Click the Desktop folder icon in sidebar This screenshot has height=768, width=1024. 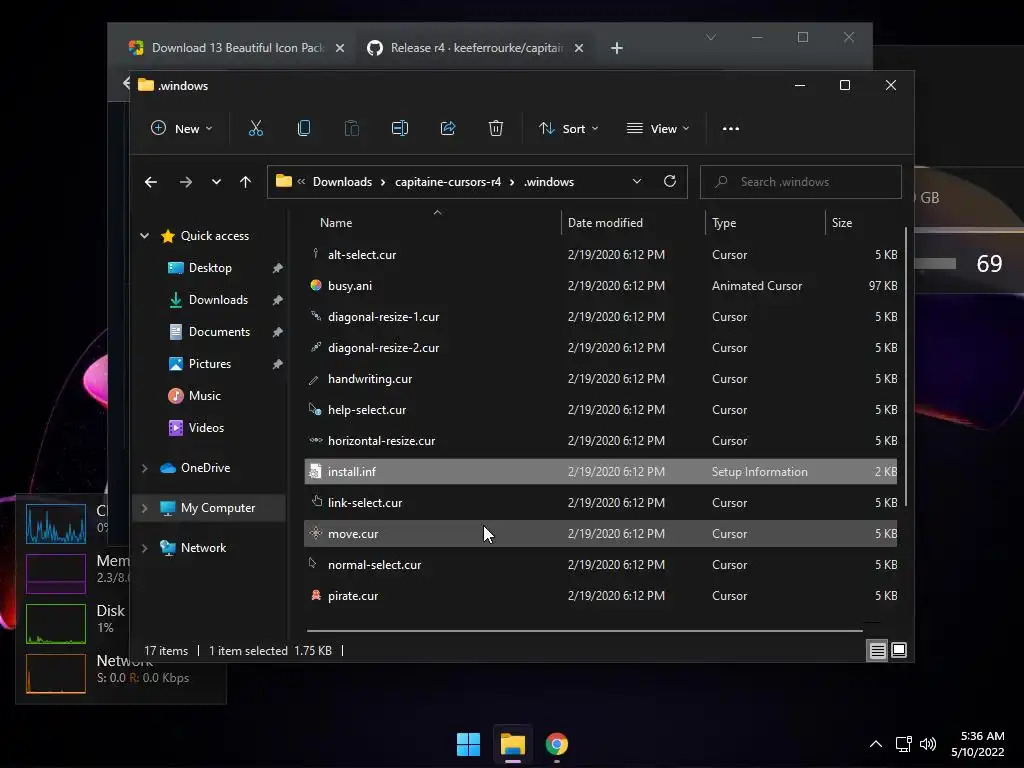[176, 268]
